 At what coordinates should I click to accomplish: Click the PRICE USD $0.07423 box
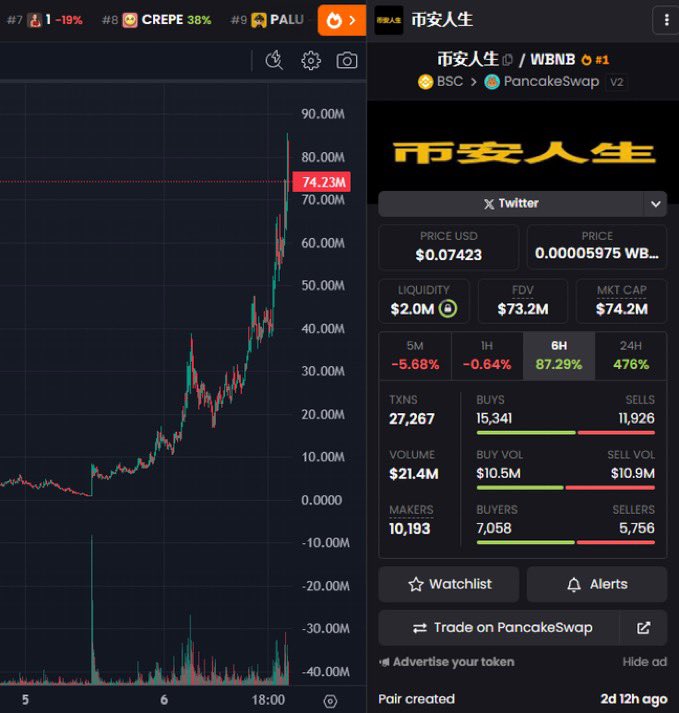(x=448, y=247)
